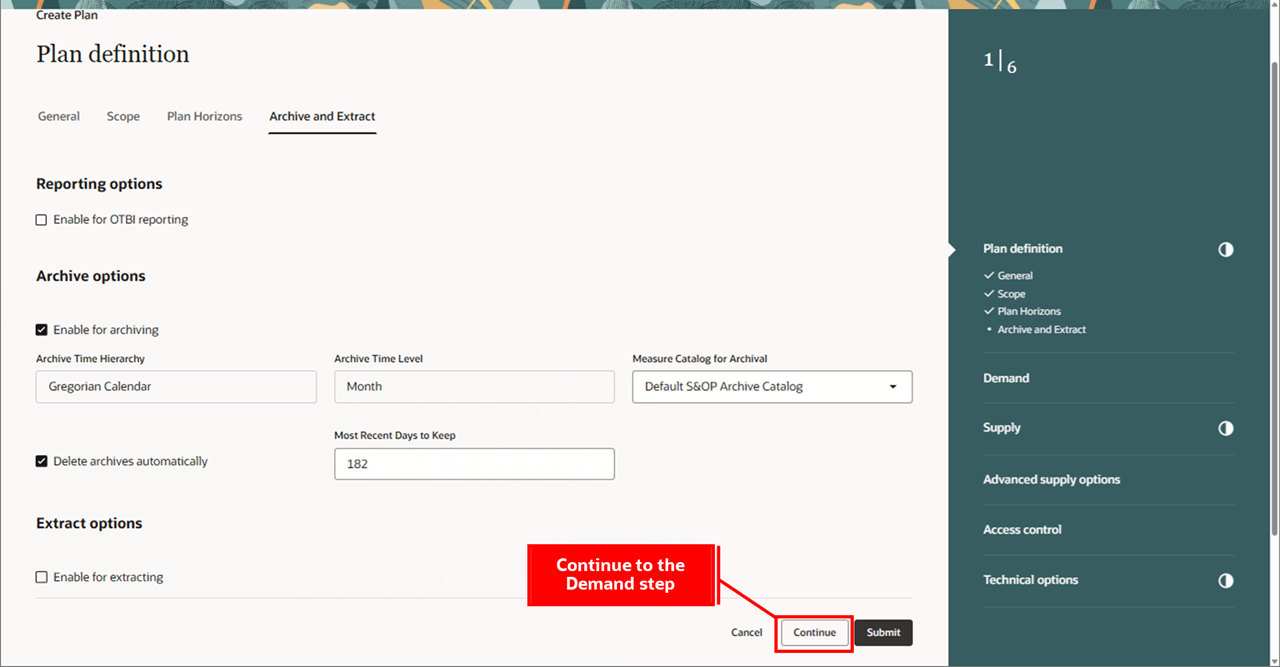This screenshot has height=667, width=1280.
Task: Click the Extract options heading
Action: (x=89, y=523)
